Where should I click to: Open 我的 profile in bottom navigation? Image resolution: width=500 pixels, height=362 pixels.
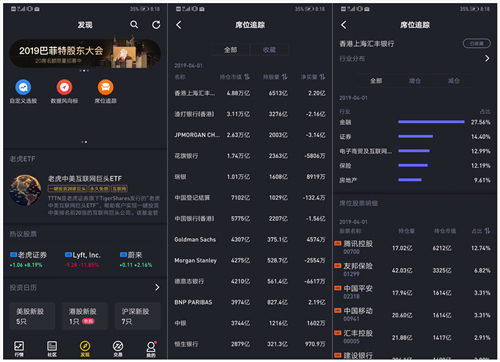click(x=151, y=349)
